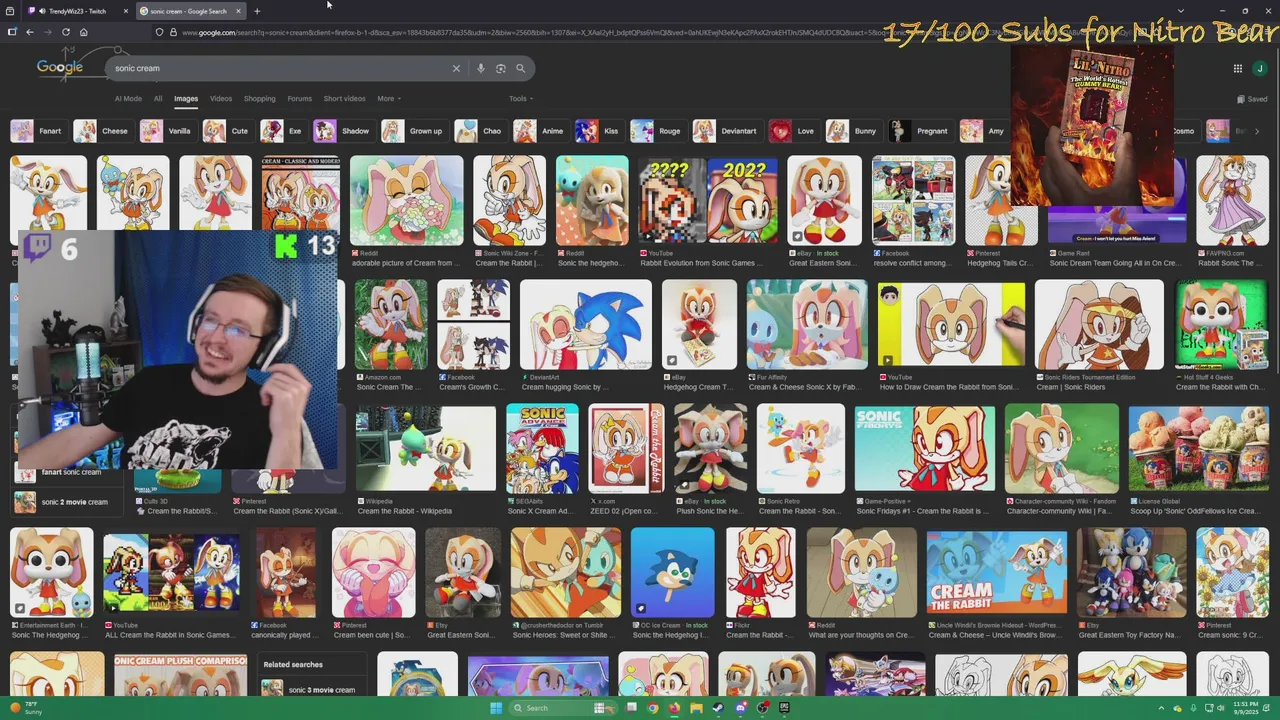Open the list all tabs chevron
Viewport: 1280px width, 720px height.
(x=1179, y=11)
